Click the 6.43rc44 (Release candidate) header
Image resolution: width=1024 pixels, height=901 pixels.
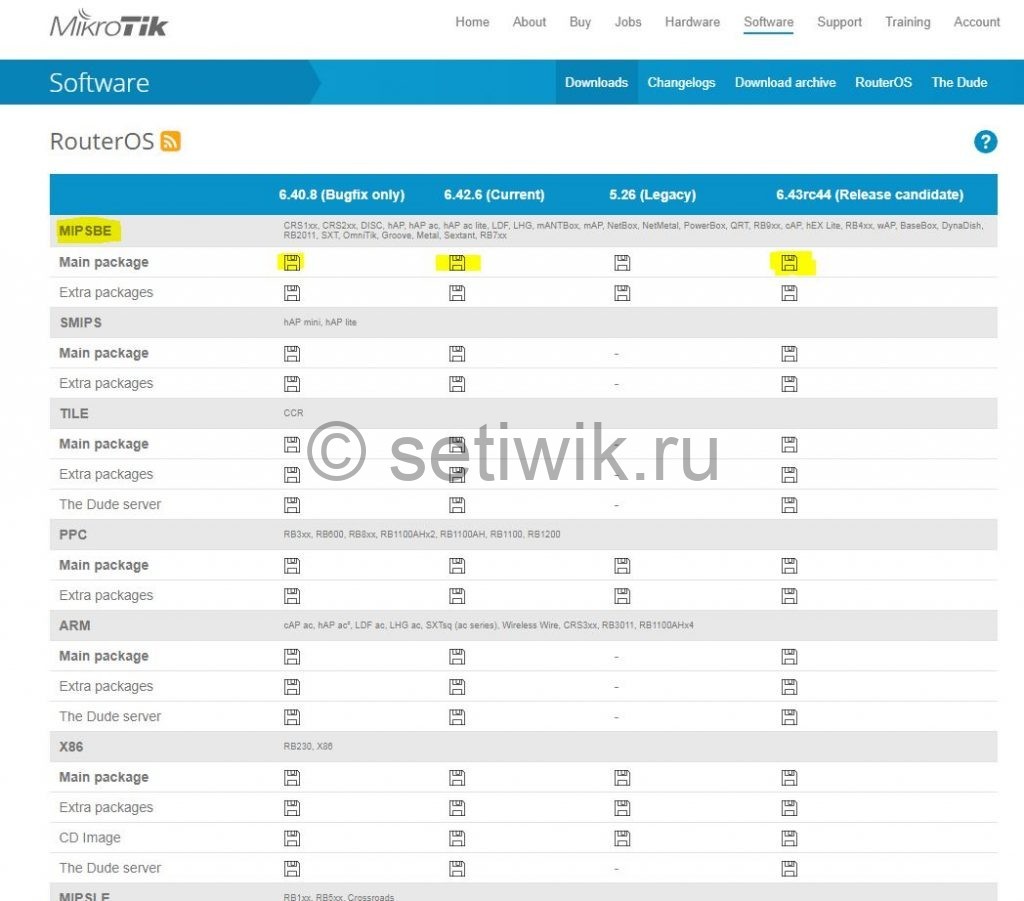[x=869, y=195]
